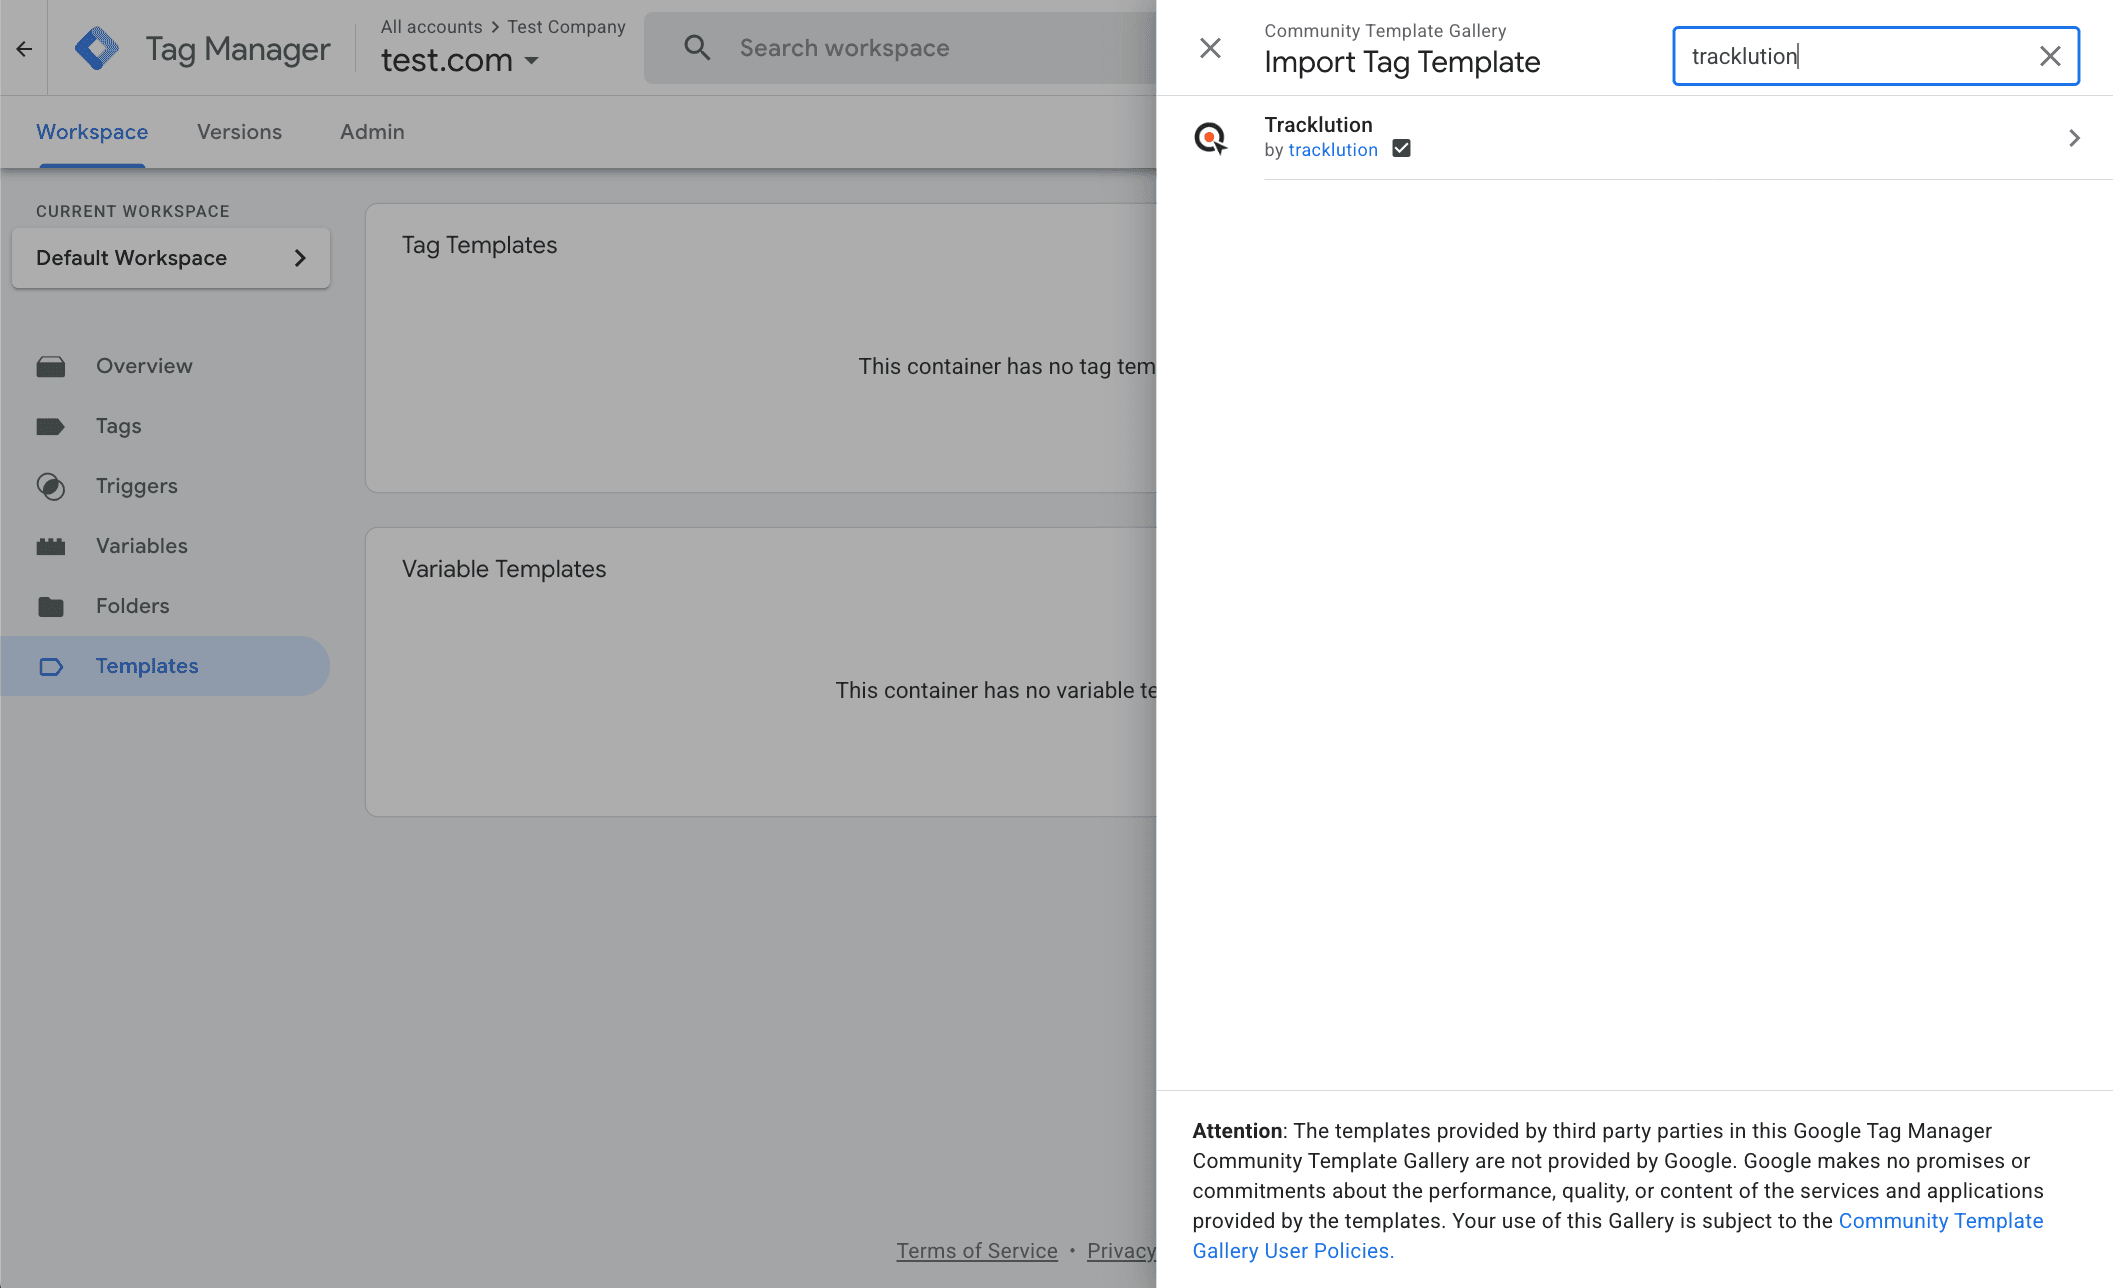Click the Tracklution template logo icon
The image size is (2113, 1288).
[x=1210, y=137]
